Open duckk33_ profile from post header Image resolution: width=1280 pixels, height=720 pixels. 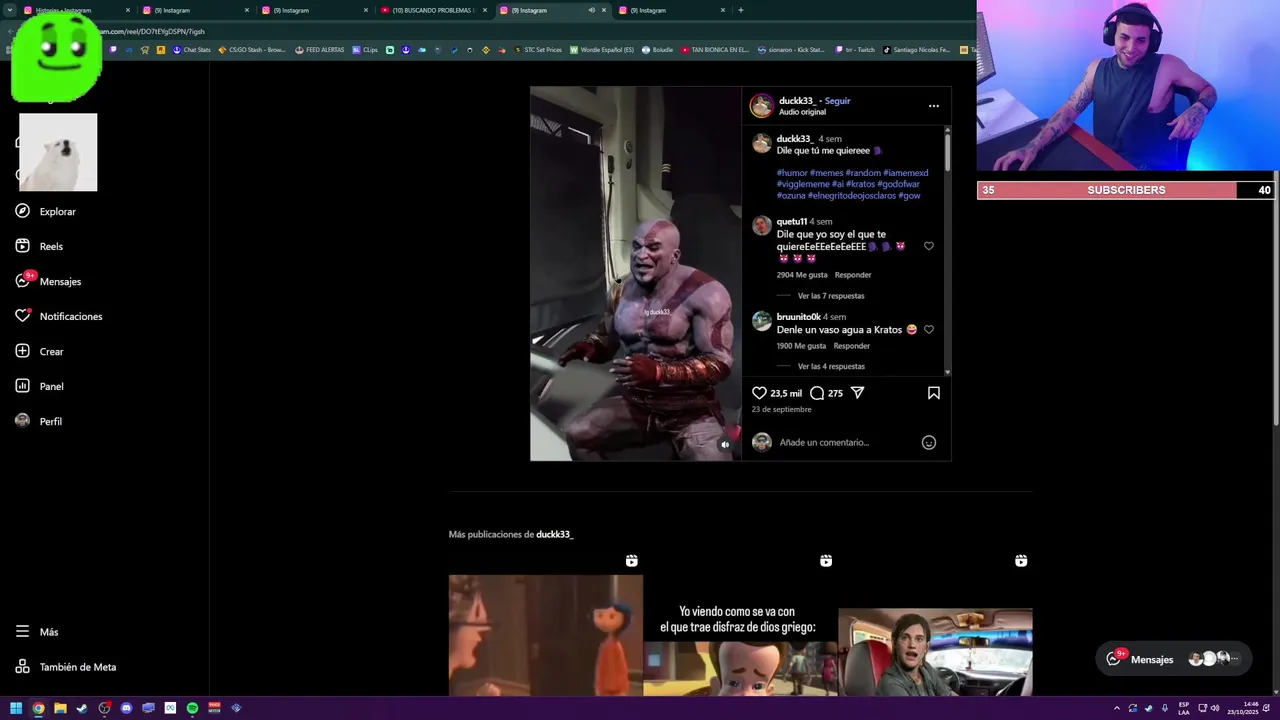[797, 101]
